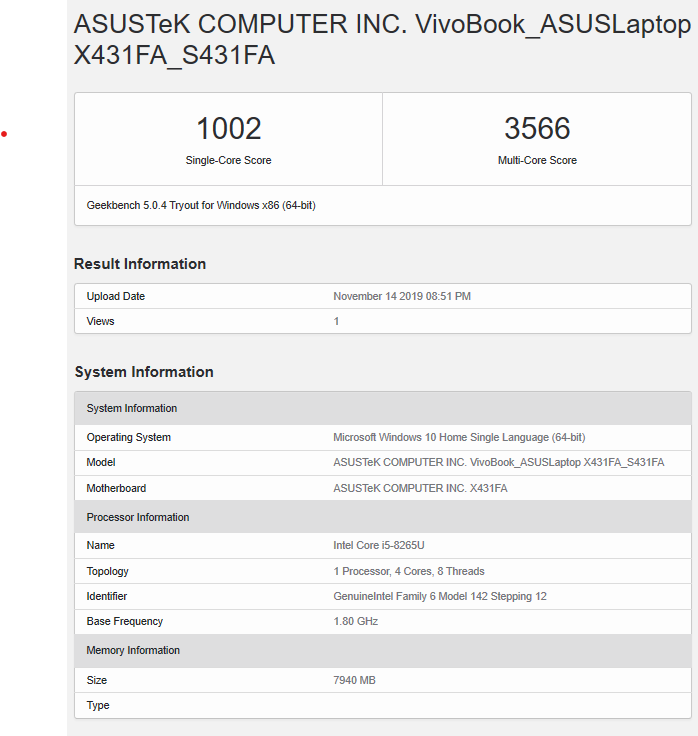Click the Motherboard label
698x736 pixels.
pyautogui.click(x=116, y=488)
